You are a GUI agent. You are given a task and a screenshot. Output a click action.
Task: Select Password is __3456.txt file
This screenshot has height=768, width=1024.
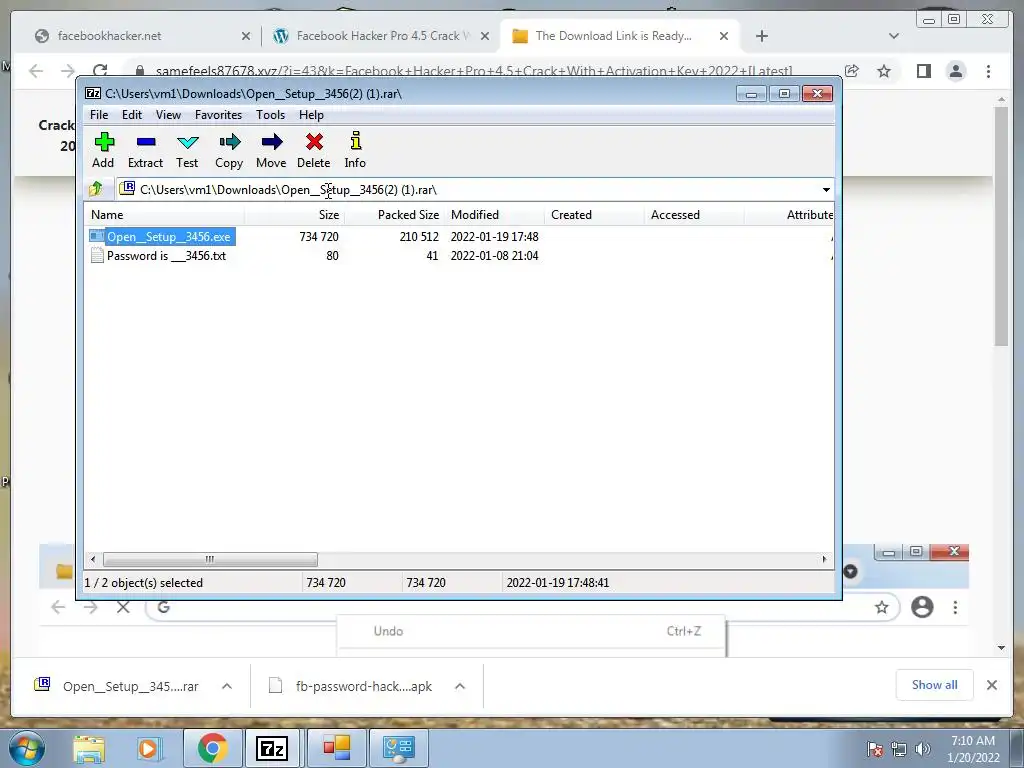[x=159, y=256]
